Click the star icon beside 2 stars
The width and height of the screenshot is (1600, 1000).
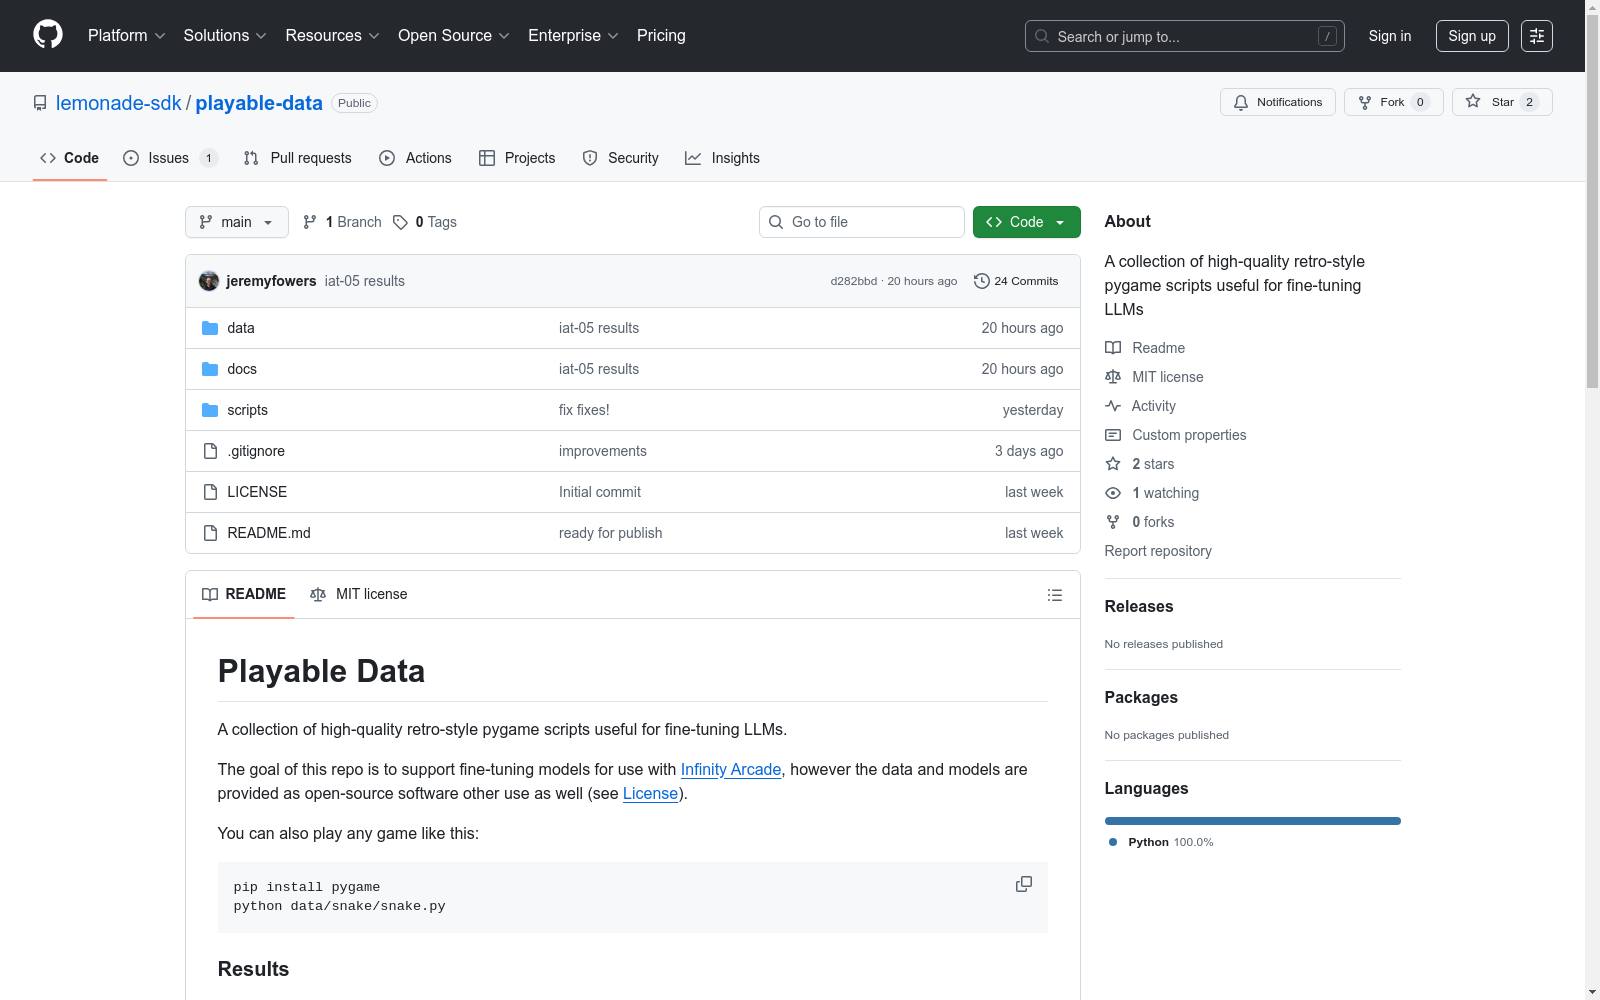pos(1113,464)
